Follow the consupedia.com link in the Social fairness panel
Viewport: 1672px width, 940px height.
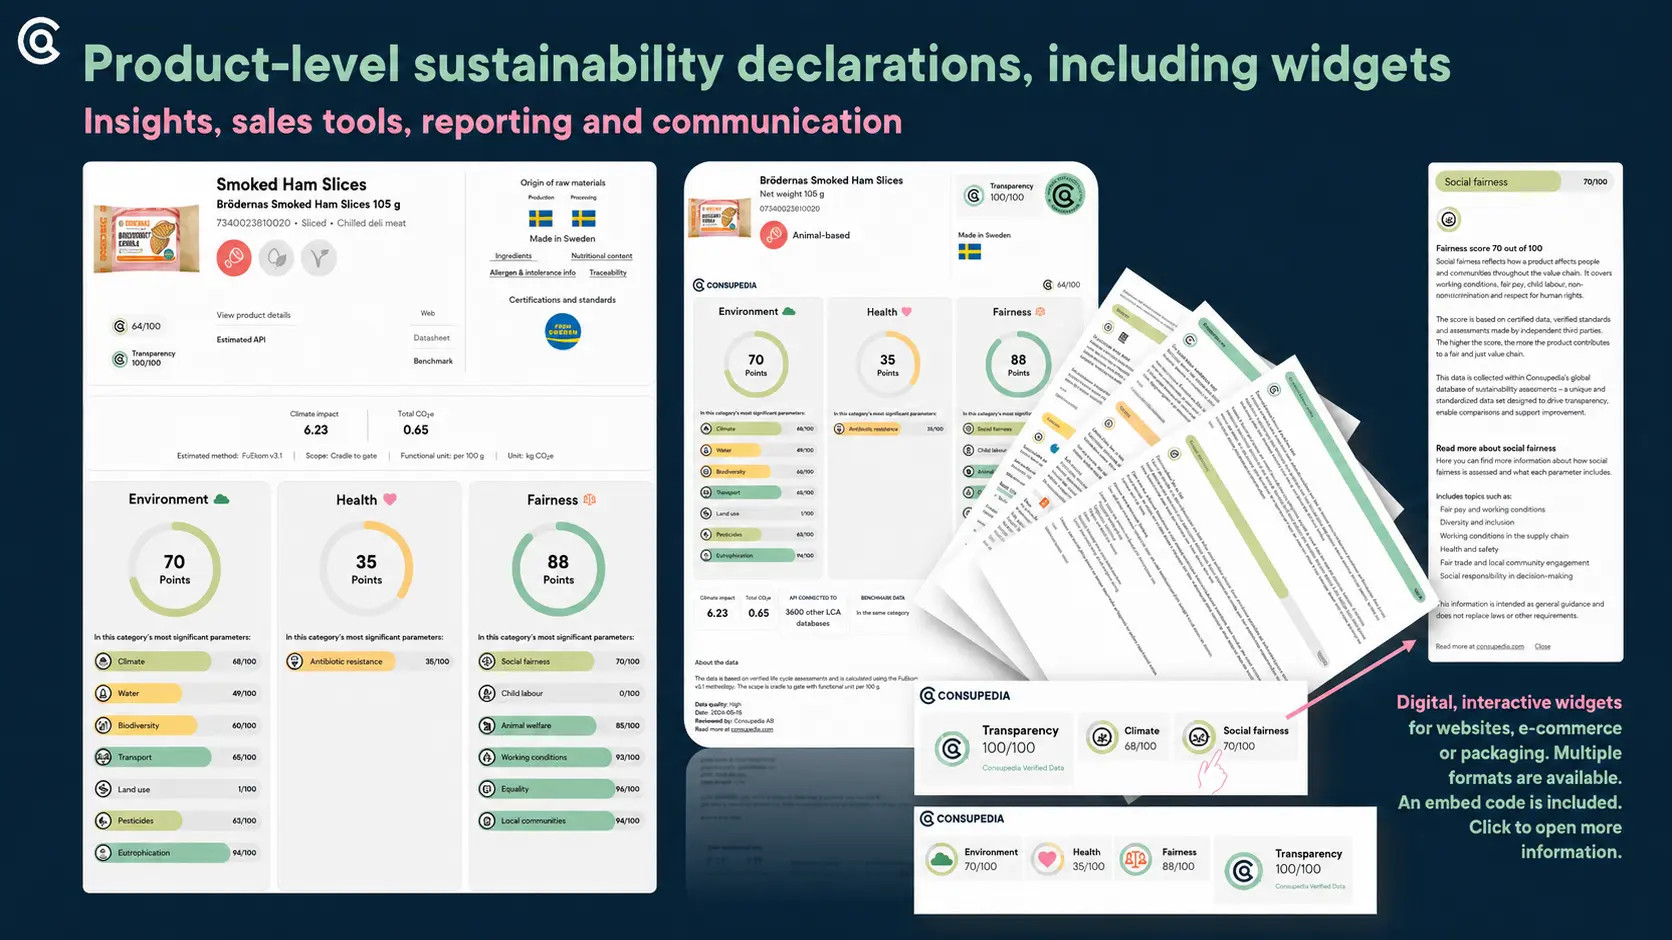[x=1500, y=647]
